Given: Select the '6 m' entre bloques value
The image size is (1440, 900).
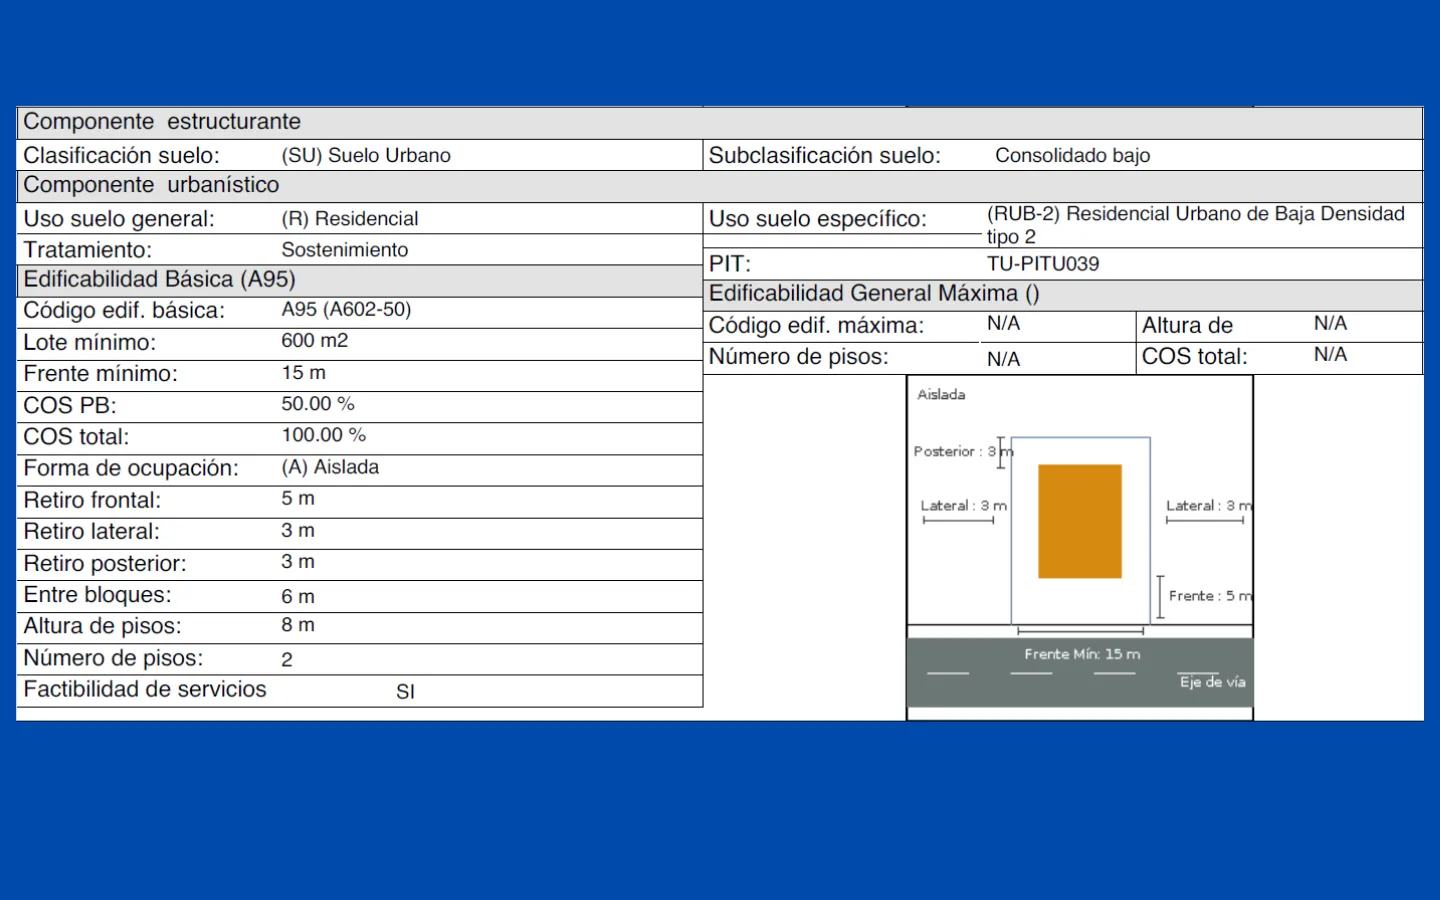Looking at the screenshot, I should pyautogui.click(x=298, y=597).
